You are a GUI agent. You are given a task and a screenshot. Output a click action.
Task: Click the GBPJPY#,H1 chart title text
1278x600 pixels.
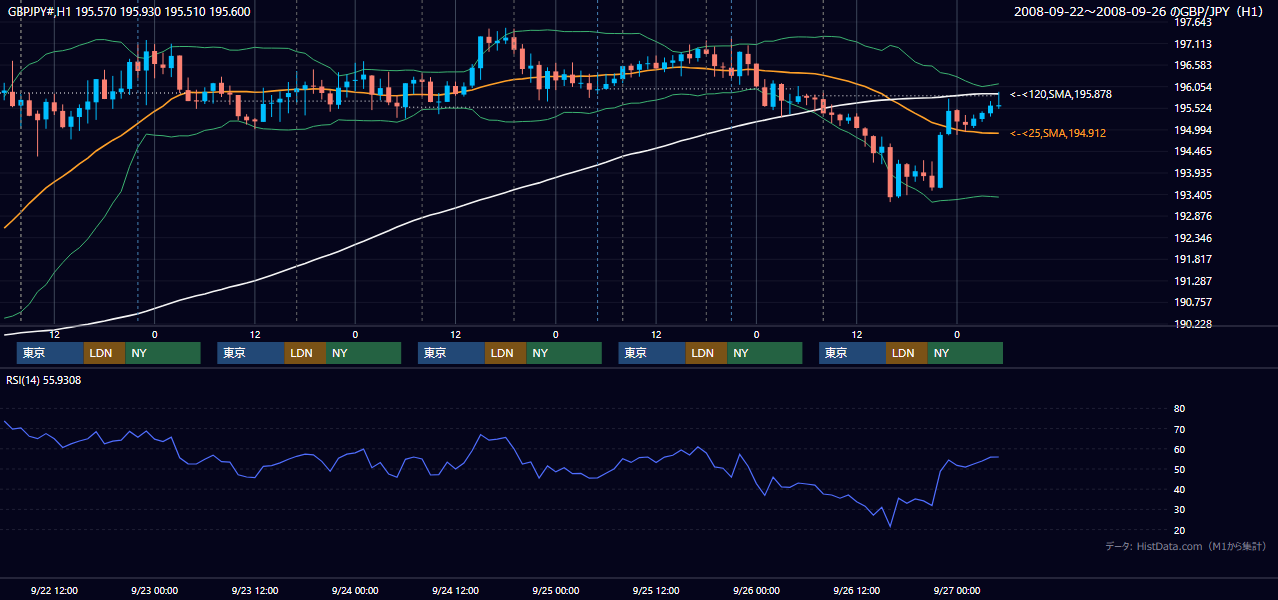tap(130, 12)
